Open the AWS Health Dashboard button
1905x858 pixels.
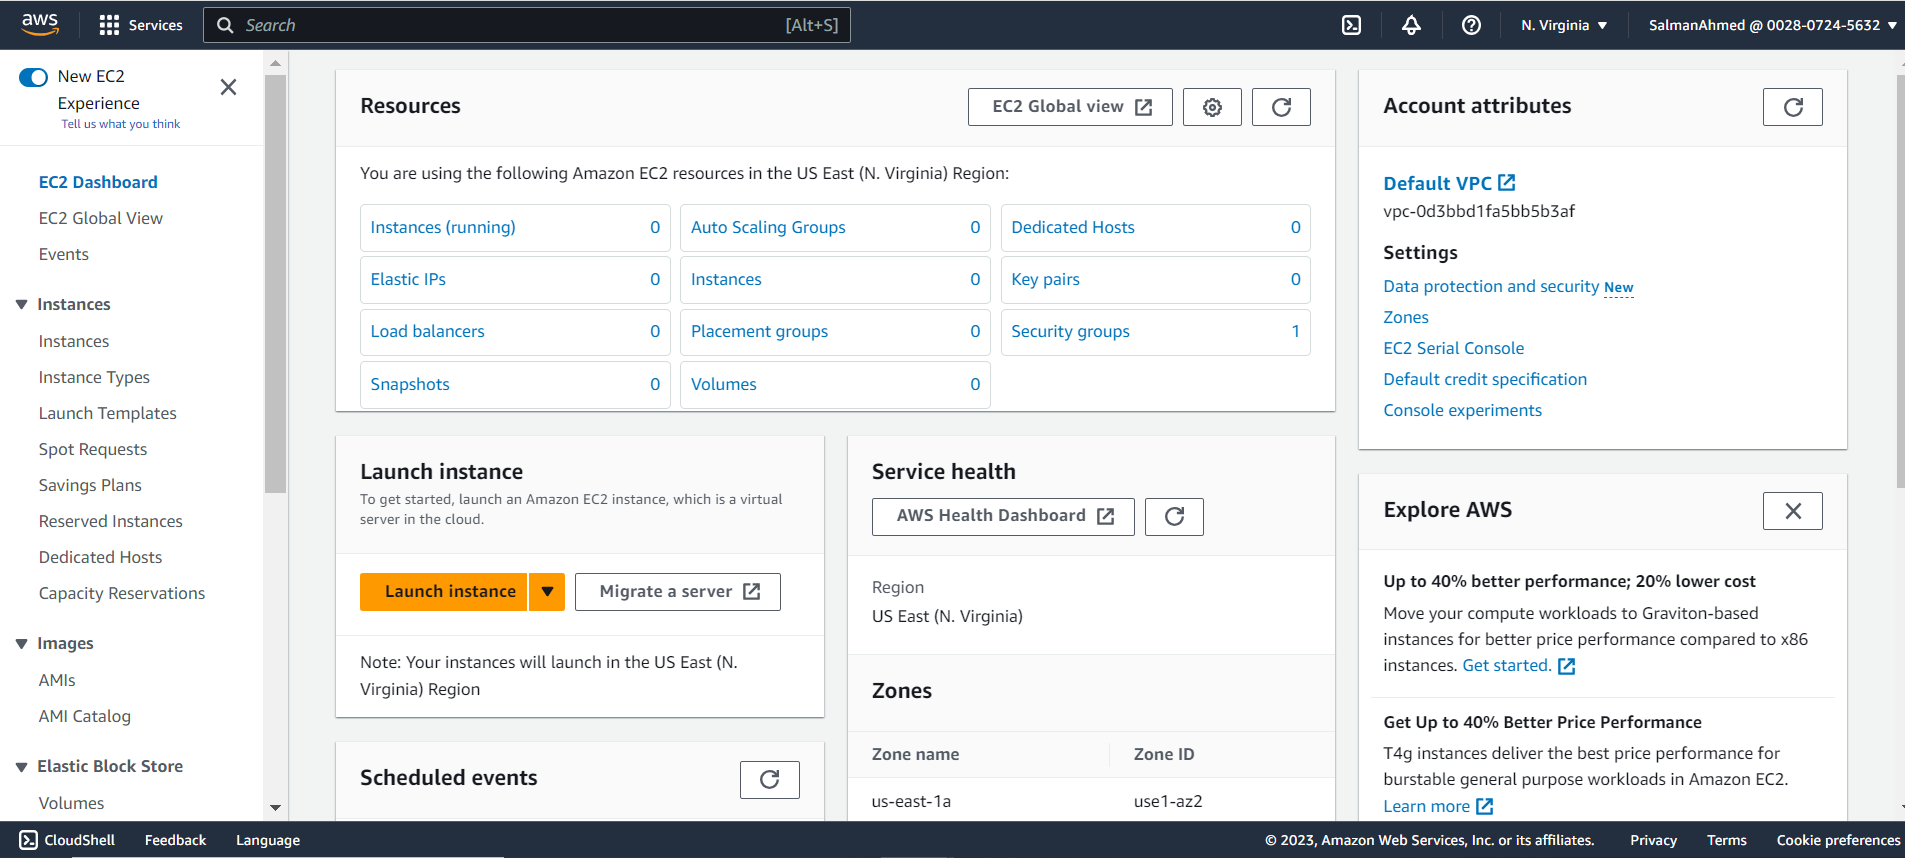1003,516
